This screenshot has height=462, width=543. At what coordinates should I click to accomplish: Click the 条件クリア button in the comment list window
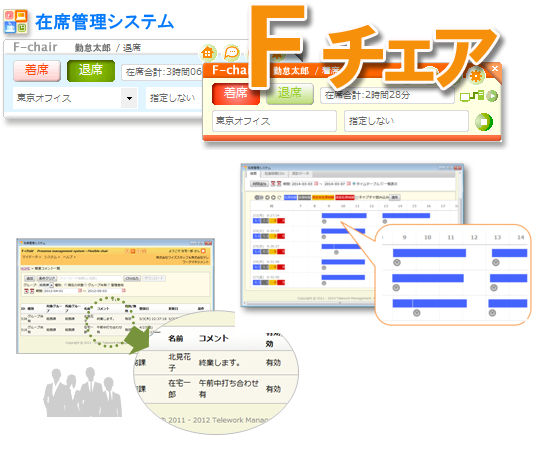point(46,278)
